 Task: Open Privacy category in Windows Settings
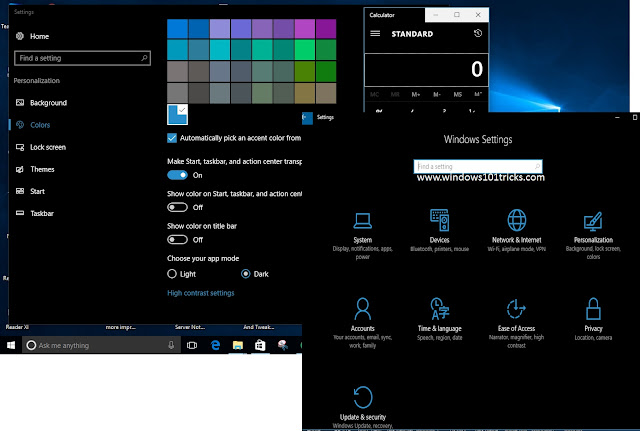point(593,319)
